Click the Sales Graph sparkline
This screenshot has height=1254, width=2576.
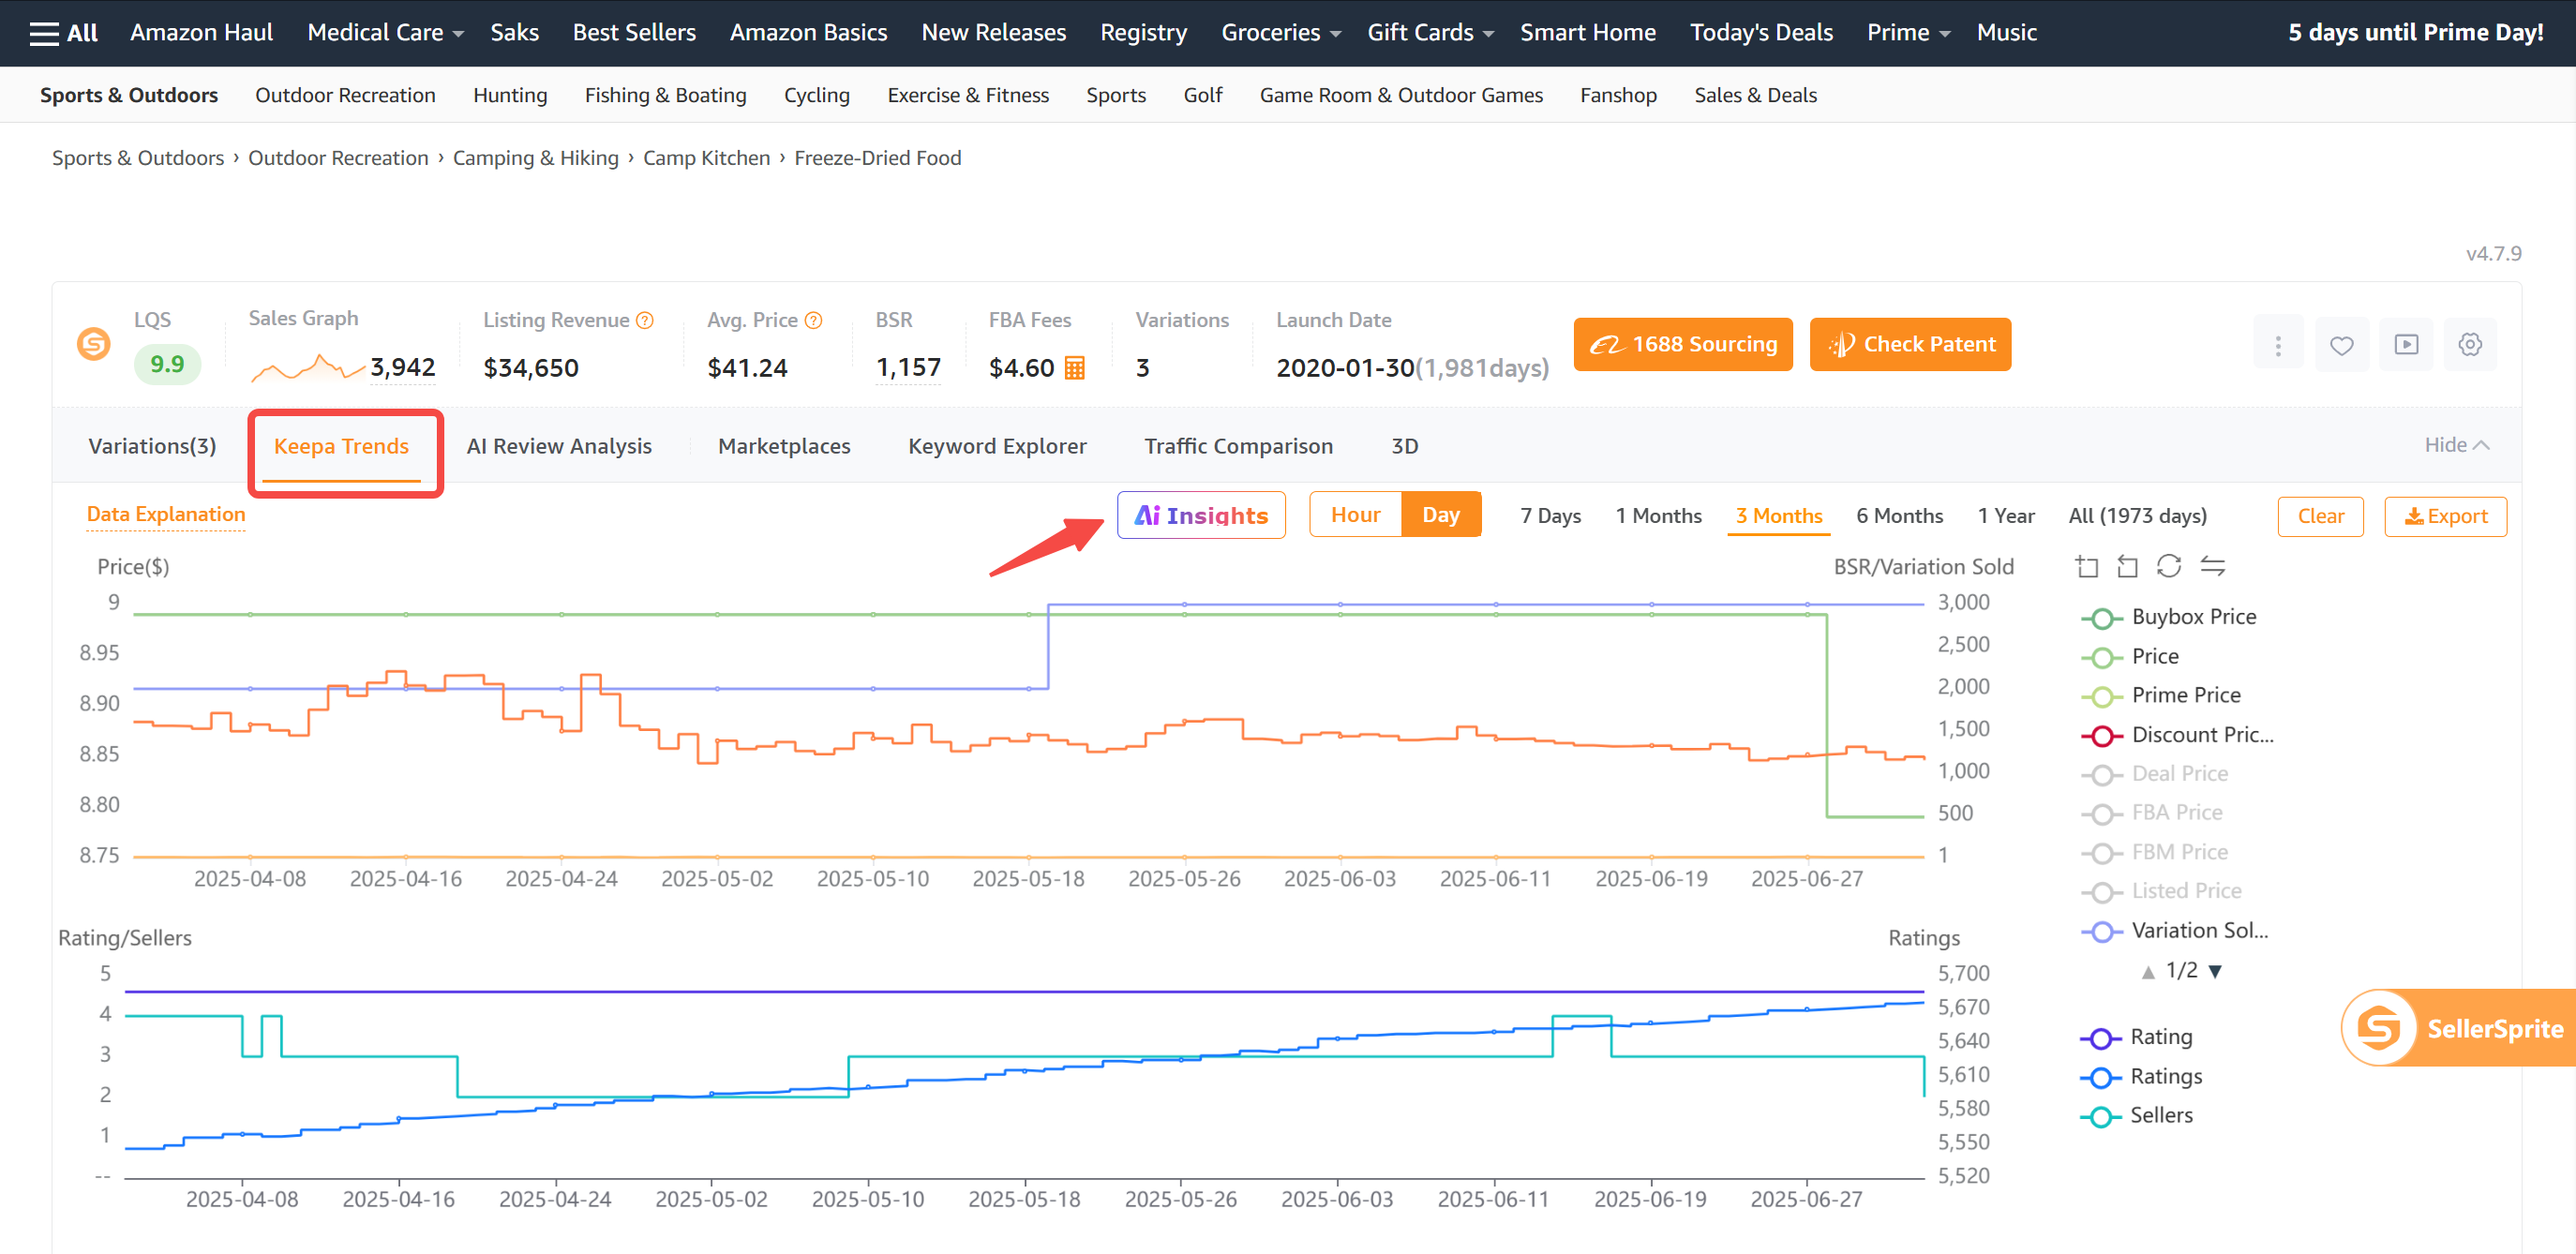[307, 368]
